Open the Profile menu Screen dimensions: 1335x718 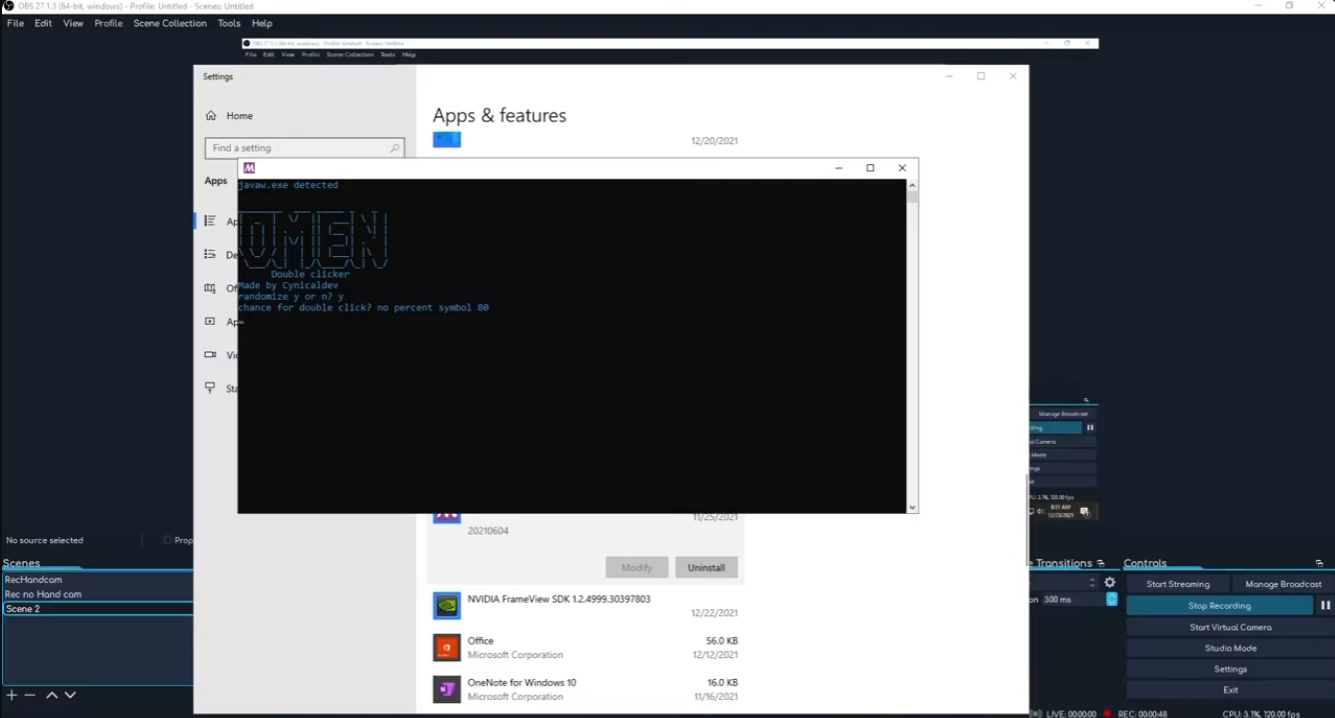pyautogui.click(x=108, y=23)
